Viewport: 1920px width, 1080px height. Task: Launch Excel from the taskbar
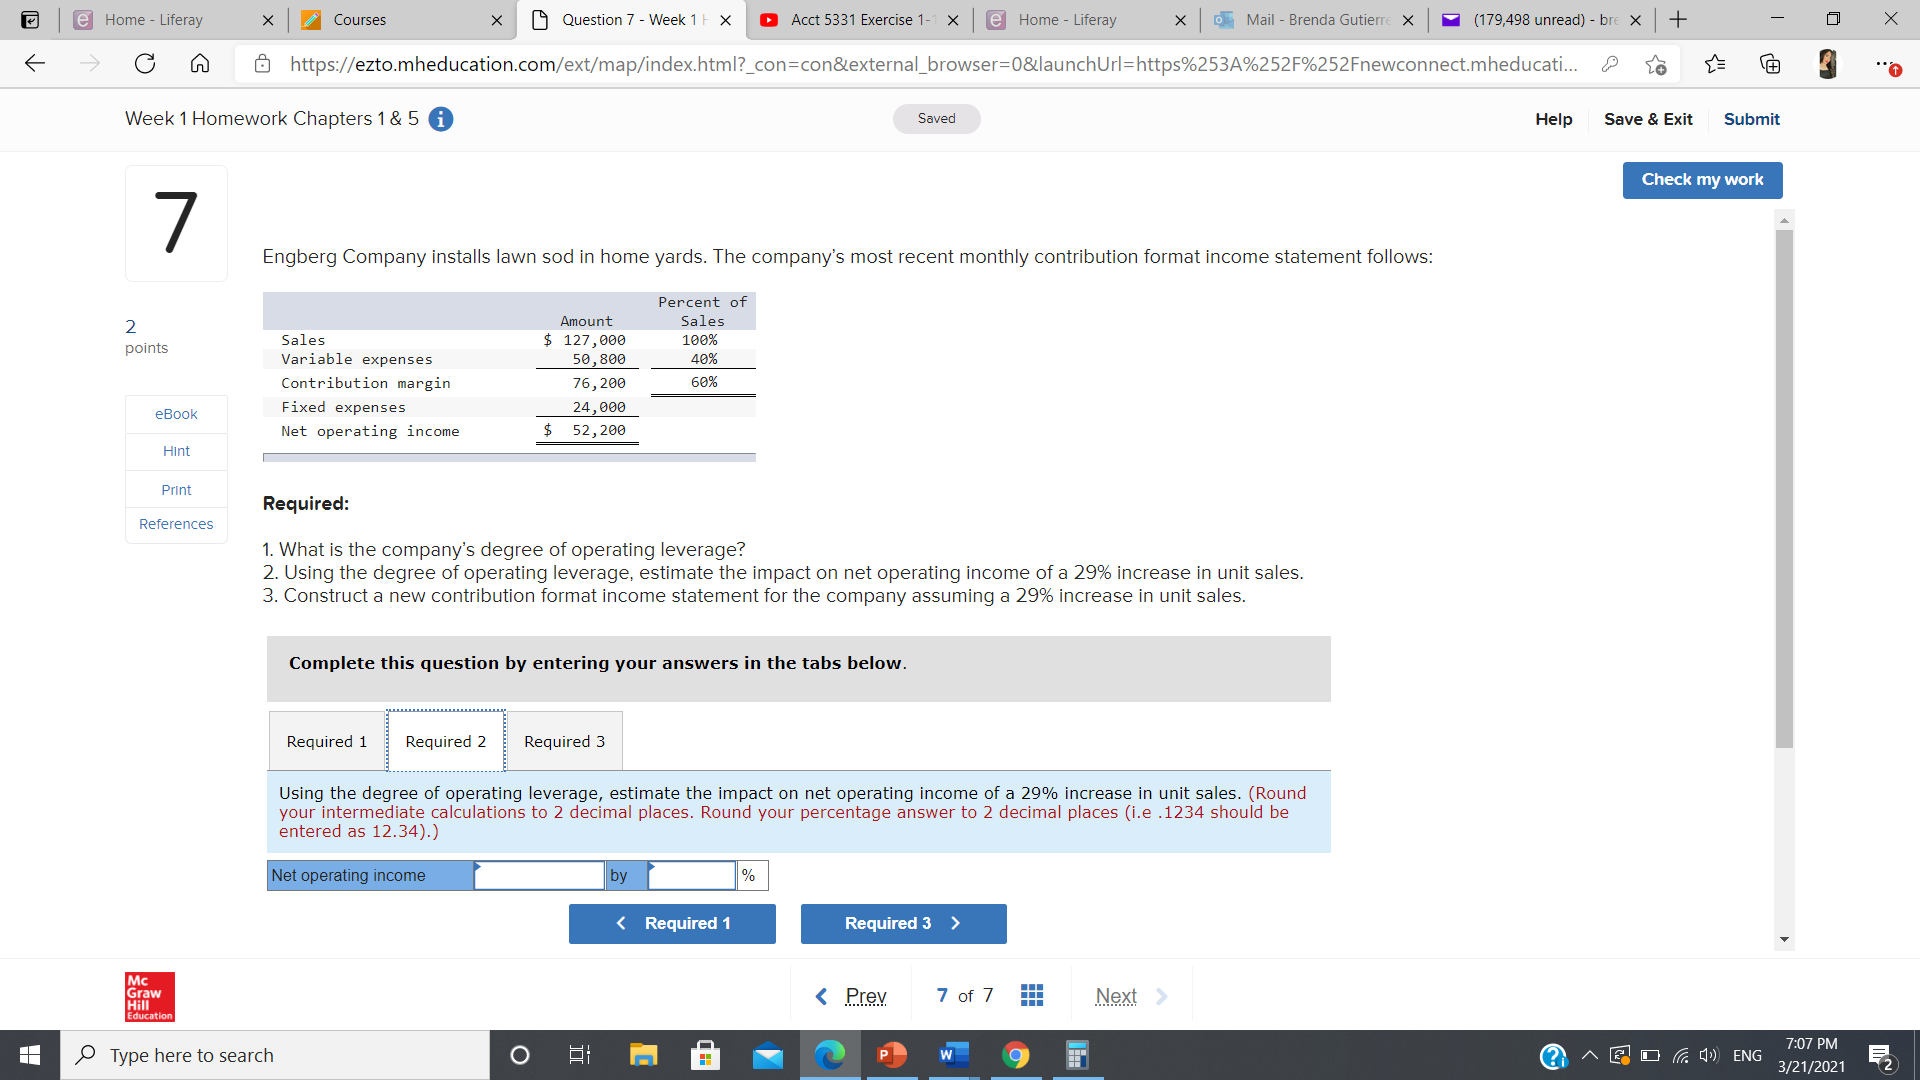tap(1077, 1054)
